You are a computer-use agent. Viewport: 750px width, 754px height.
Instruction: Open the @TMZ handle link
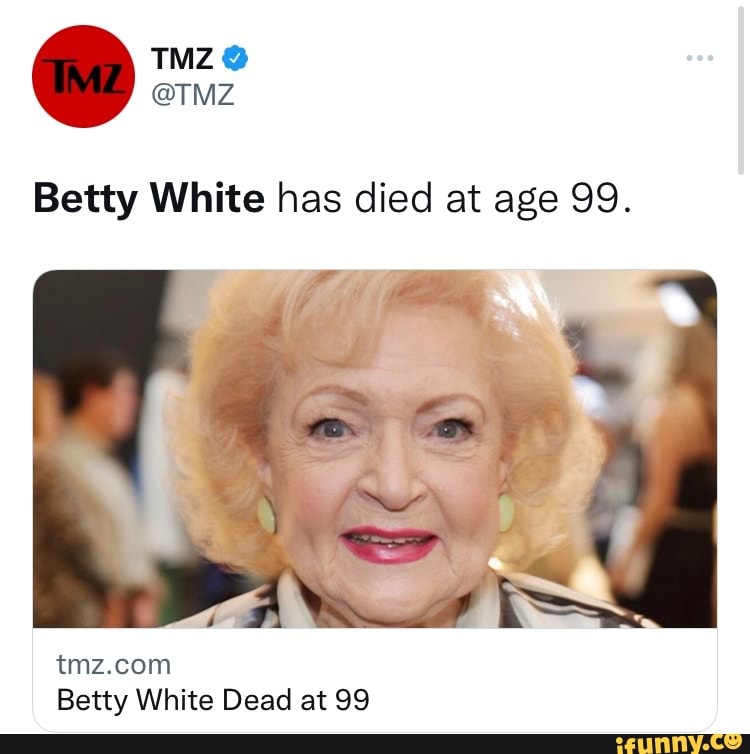[x=193, y=94]
